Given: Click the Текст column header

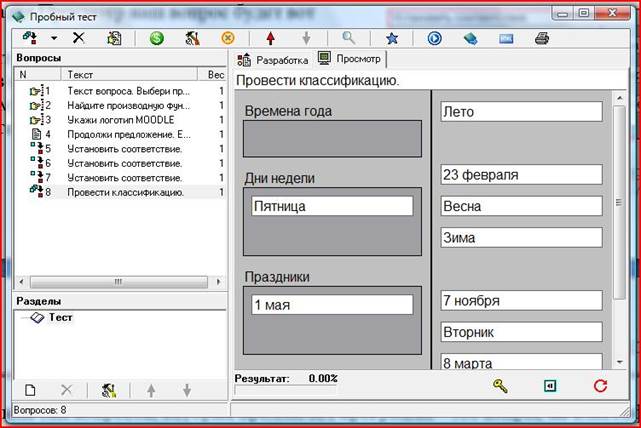Looking at the screenshot, I should click(129, 74).
